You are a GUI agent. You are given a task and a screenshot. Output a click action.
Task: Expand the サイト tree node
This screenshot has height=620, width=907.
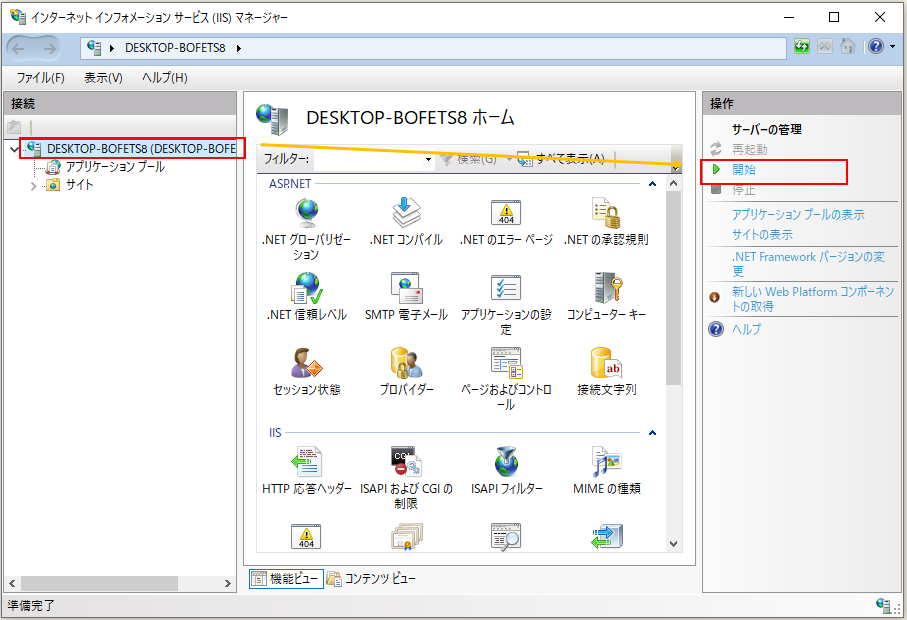pyautogui.click(x=33, y=186)
